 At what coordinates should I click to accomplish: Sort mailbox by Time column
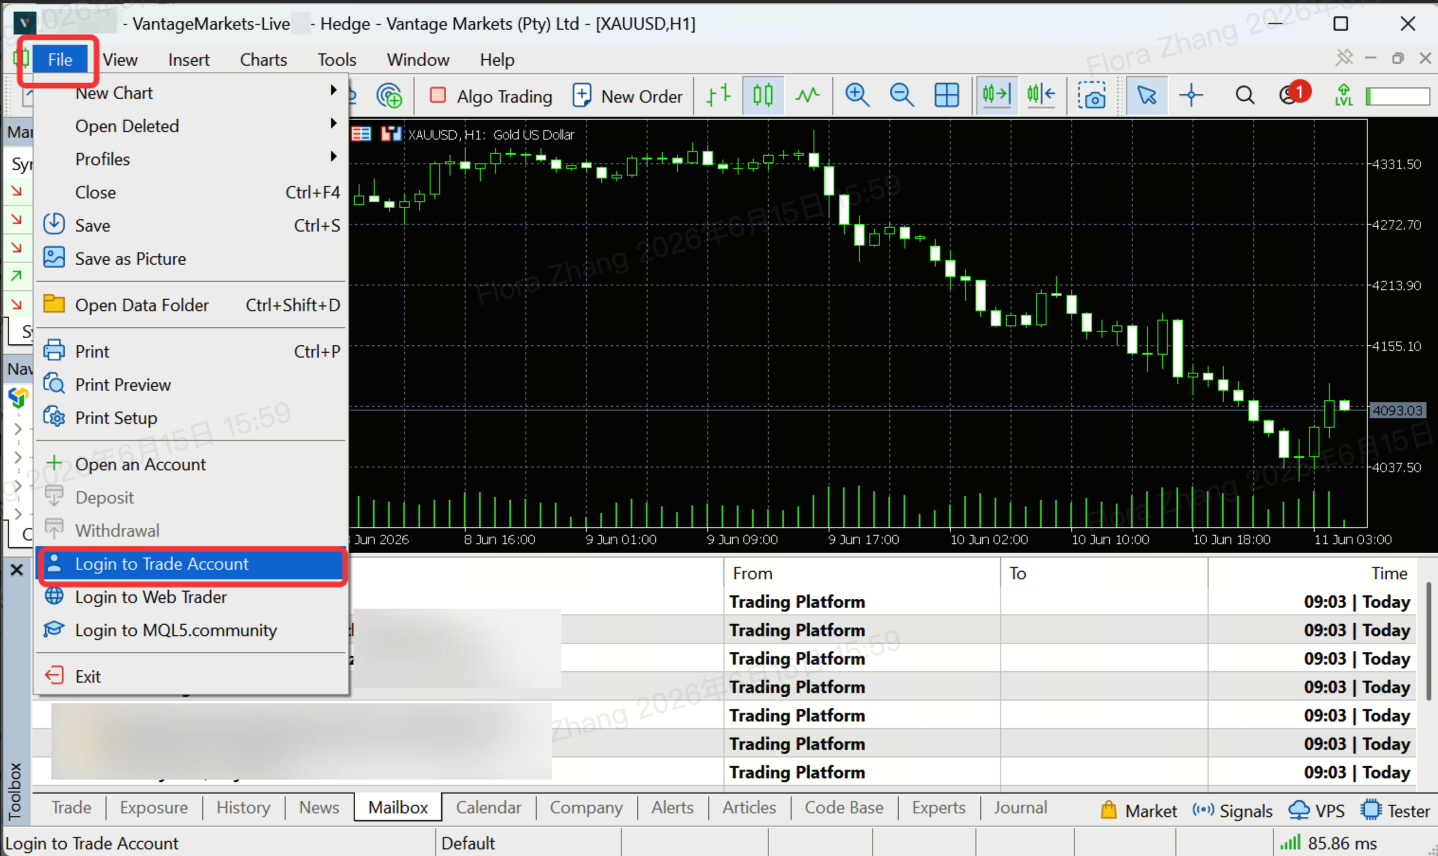click(x=1312, y=573)
